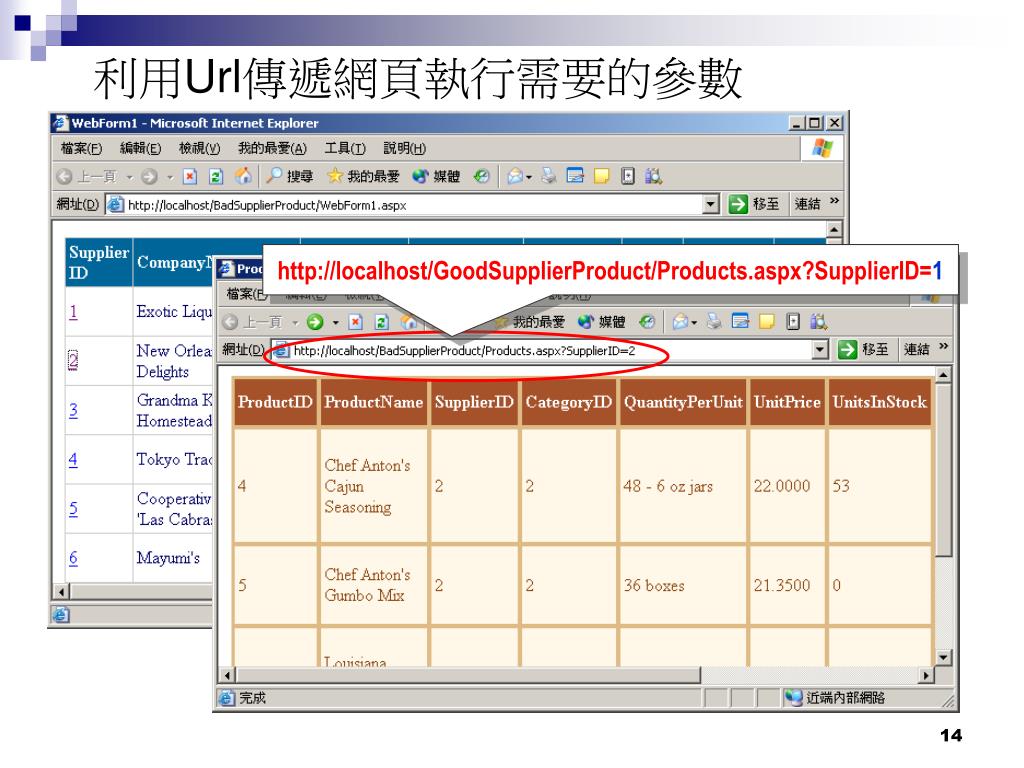Click Refresh icon in WebForm1 window toolbar
1024x768 pixels.
pyautogui.click(x=216, y=176)
